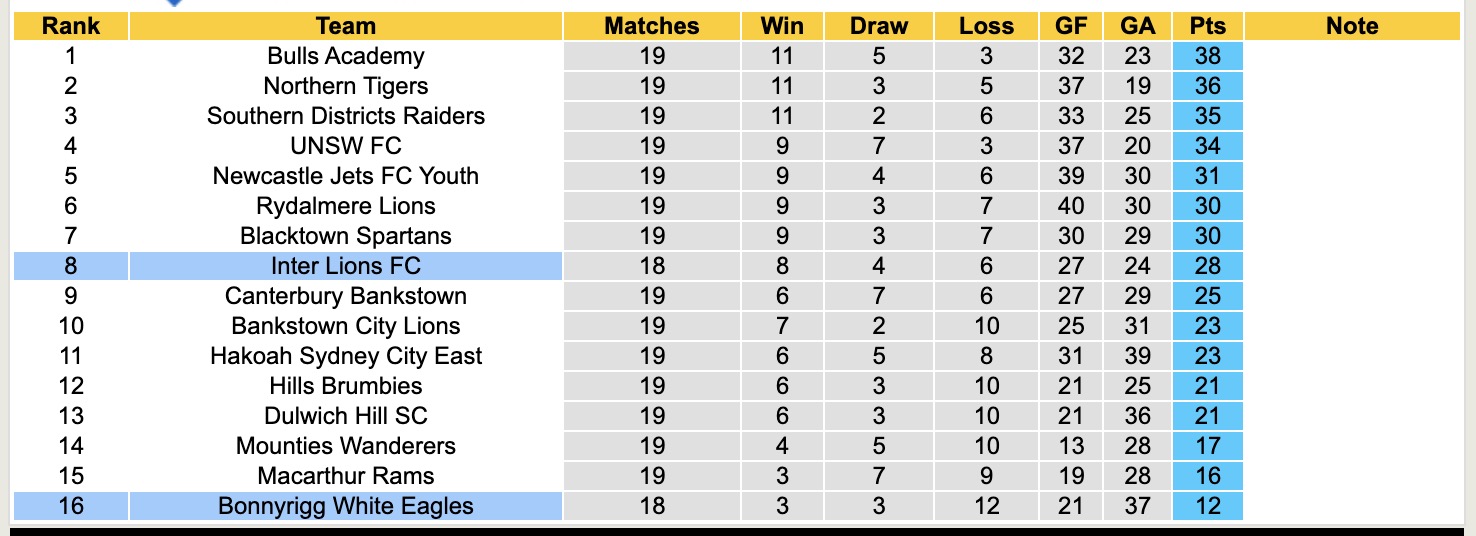Click the Loss column header

coord(986,26)
